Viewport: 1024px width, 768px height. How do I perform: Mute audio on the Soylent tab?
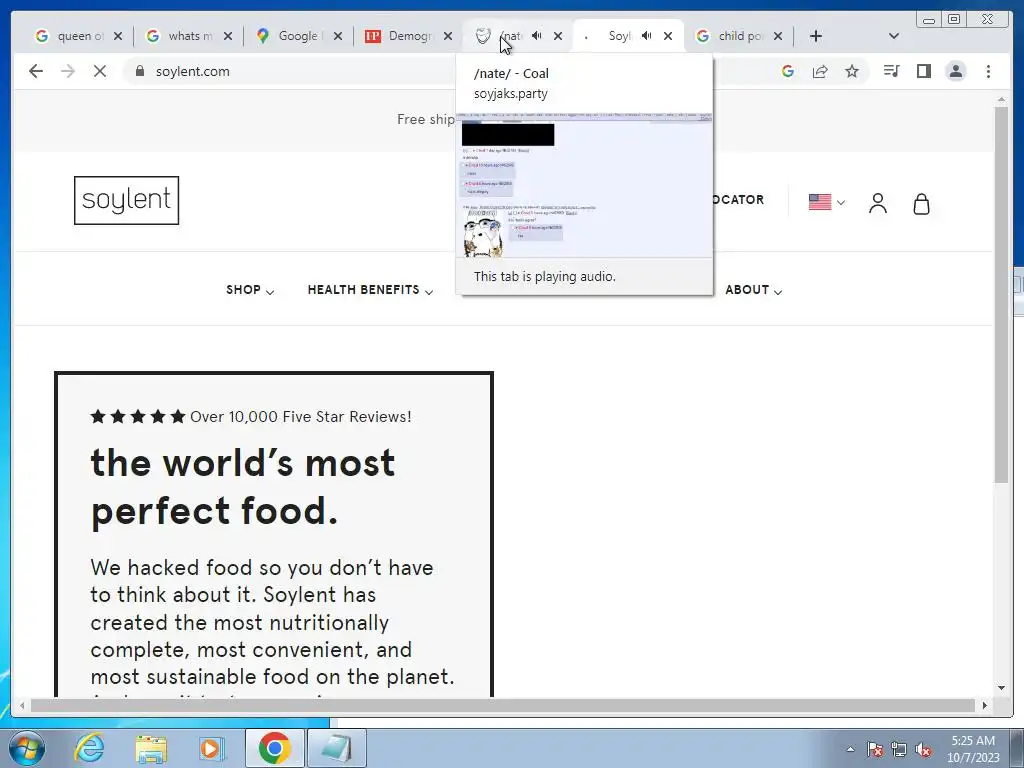click(x=647, y=36)
